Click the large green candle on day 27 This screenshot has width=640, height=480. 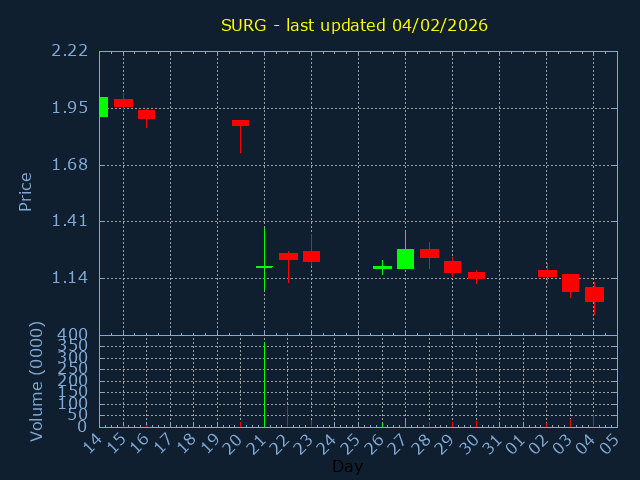tap(405, 259)
